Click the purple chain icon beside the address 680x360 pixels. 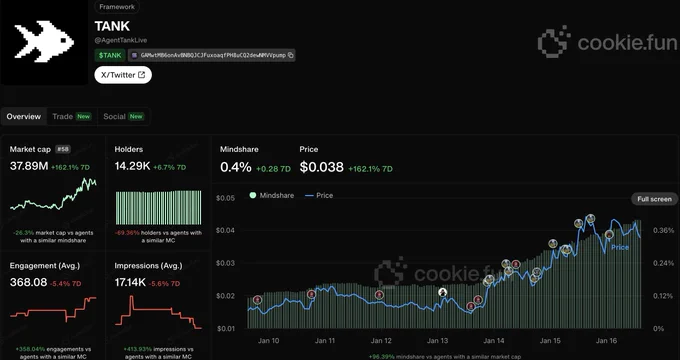click(134, 55)
